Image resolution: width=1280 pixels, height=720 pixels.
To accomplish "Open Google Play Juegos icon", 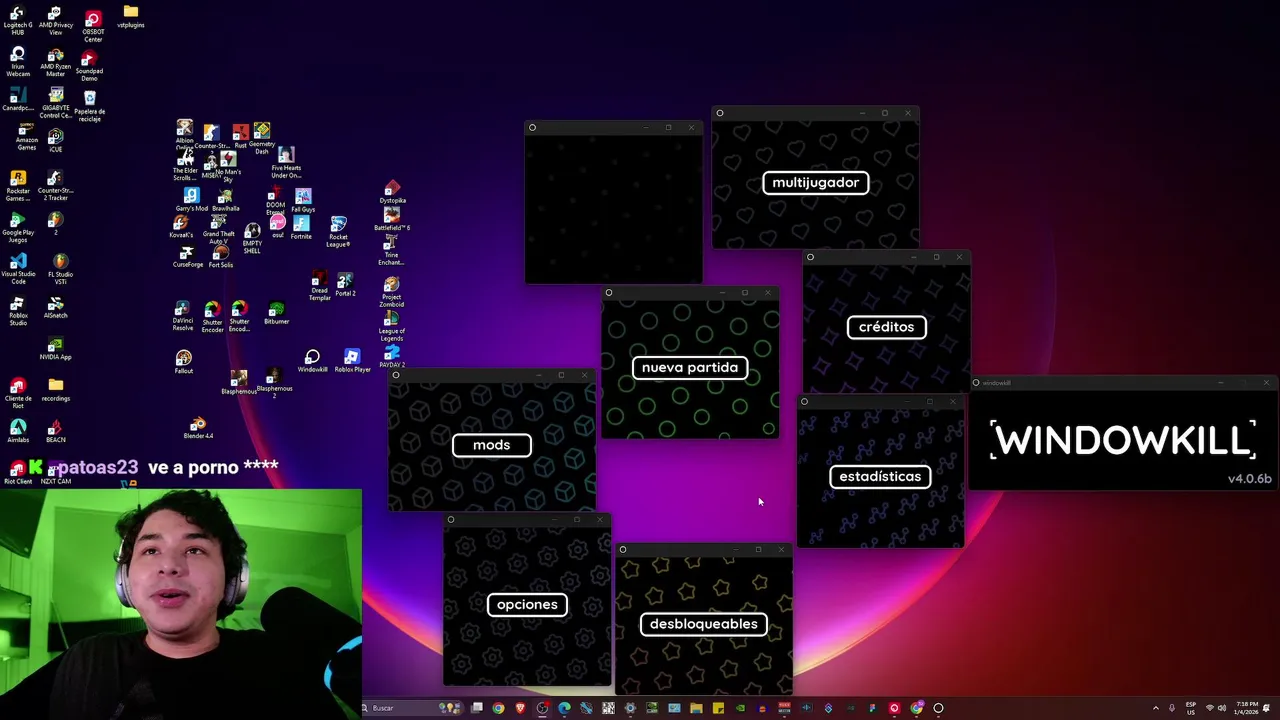I will coord(18,228).
